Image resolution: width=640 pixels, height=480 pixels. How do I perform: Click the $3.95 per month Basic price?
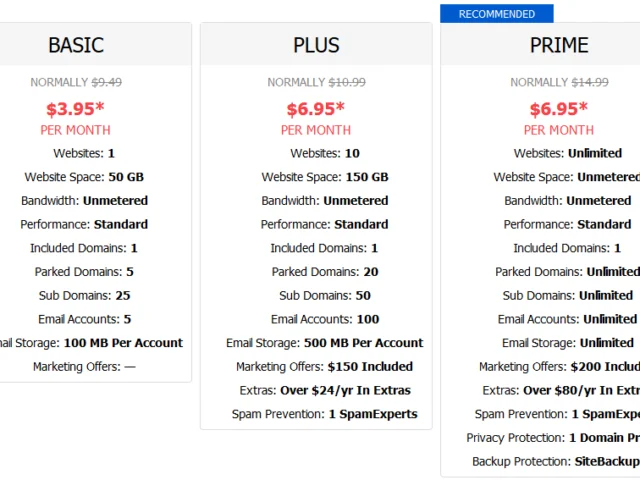click(75, 109)
